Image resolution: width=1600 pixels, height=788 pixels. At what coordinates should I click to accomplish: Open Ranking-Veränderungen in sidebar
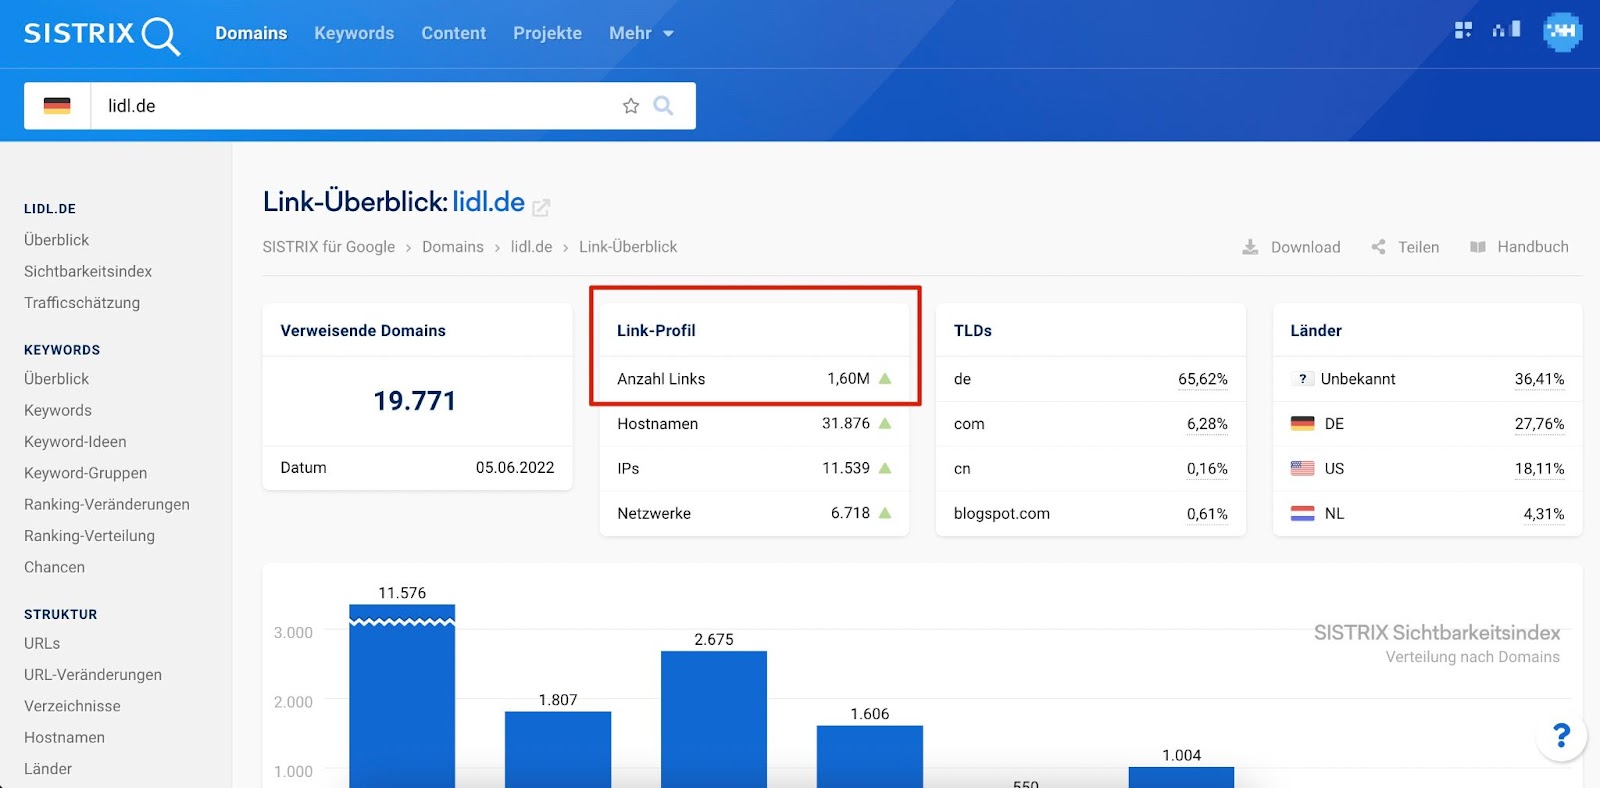click(107, 504)
